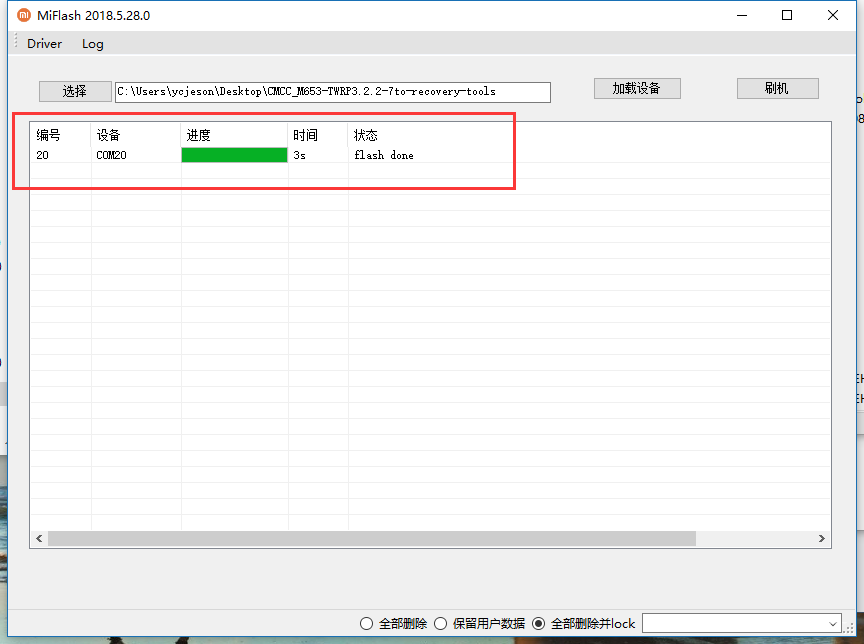Click the horizontal scrollbar left arrow

39,539
